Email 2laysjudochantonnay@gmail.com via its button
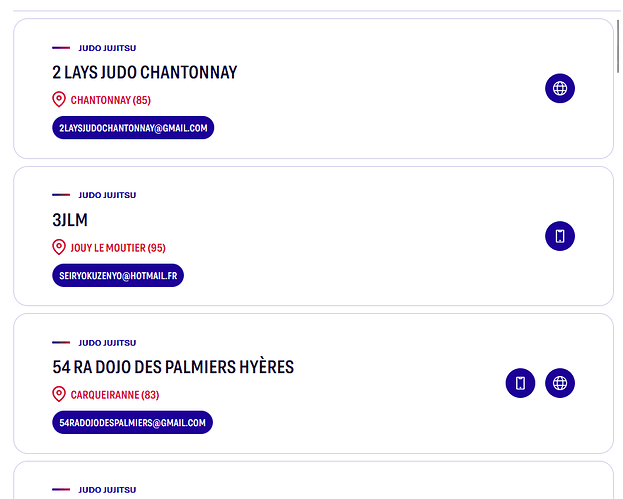 point(133,128)
